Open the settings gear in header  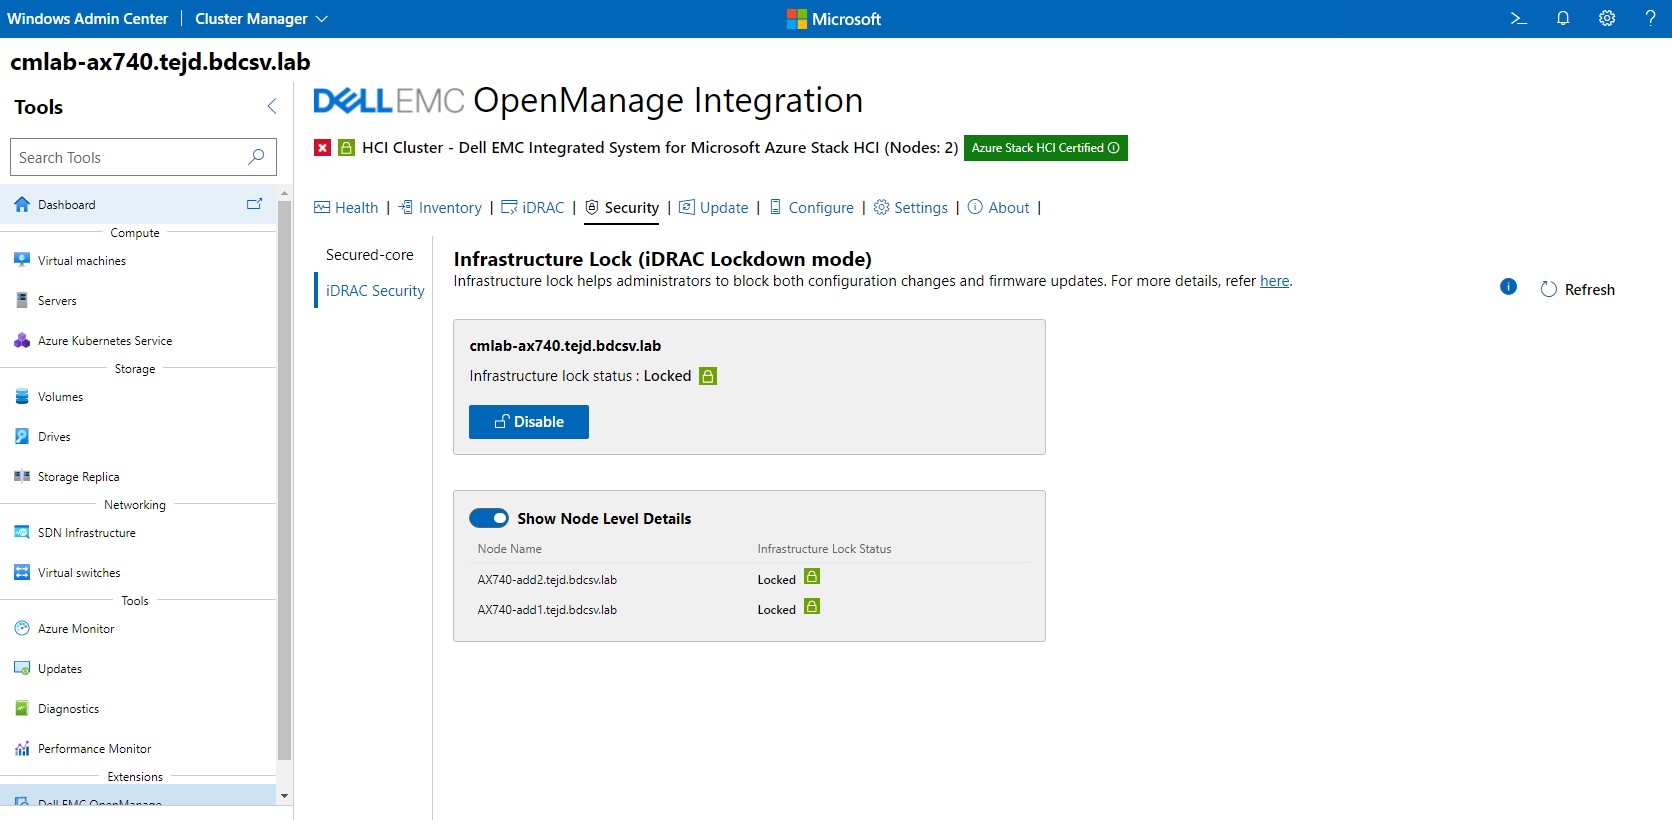point(1607,18)
